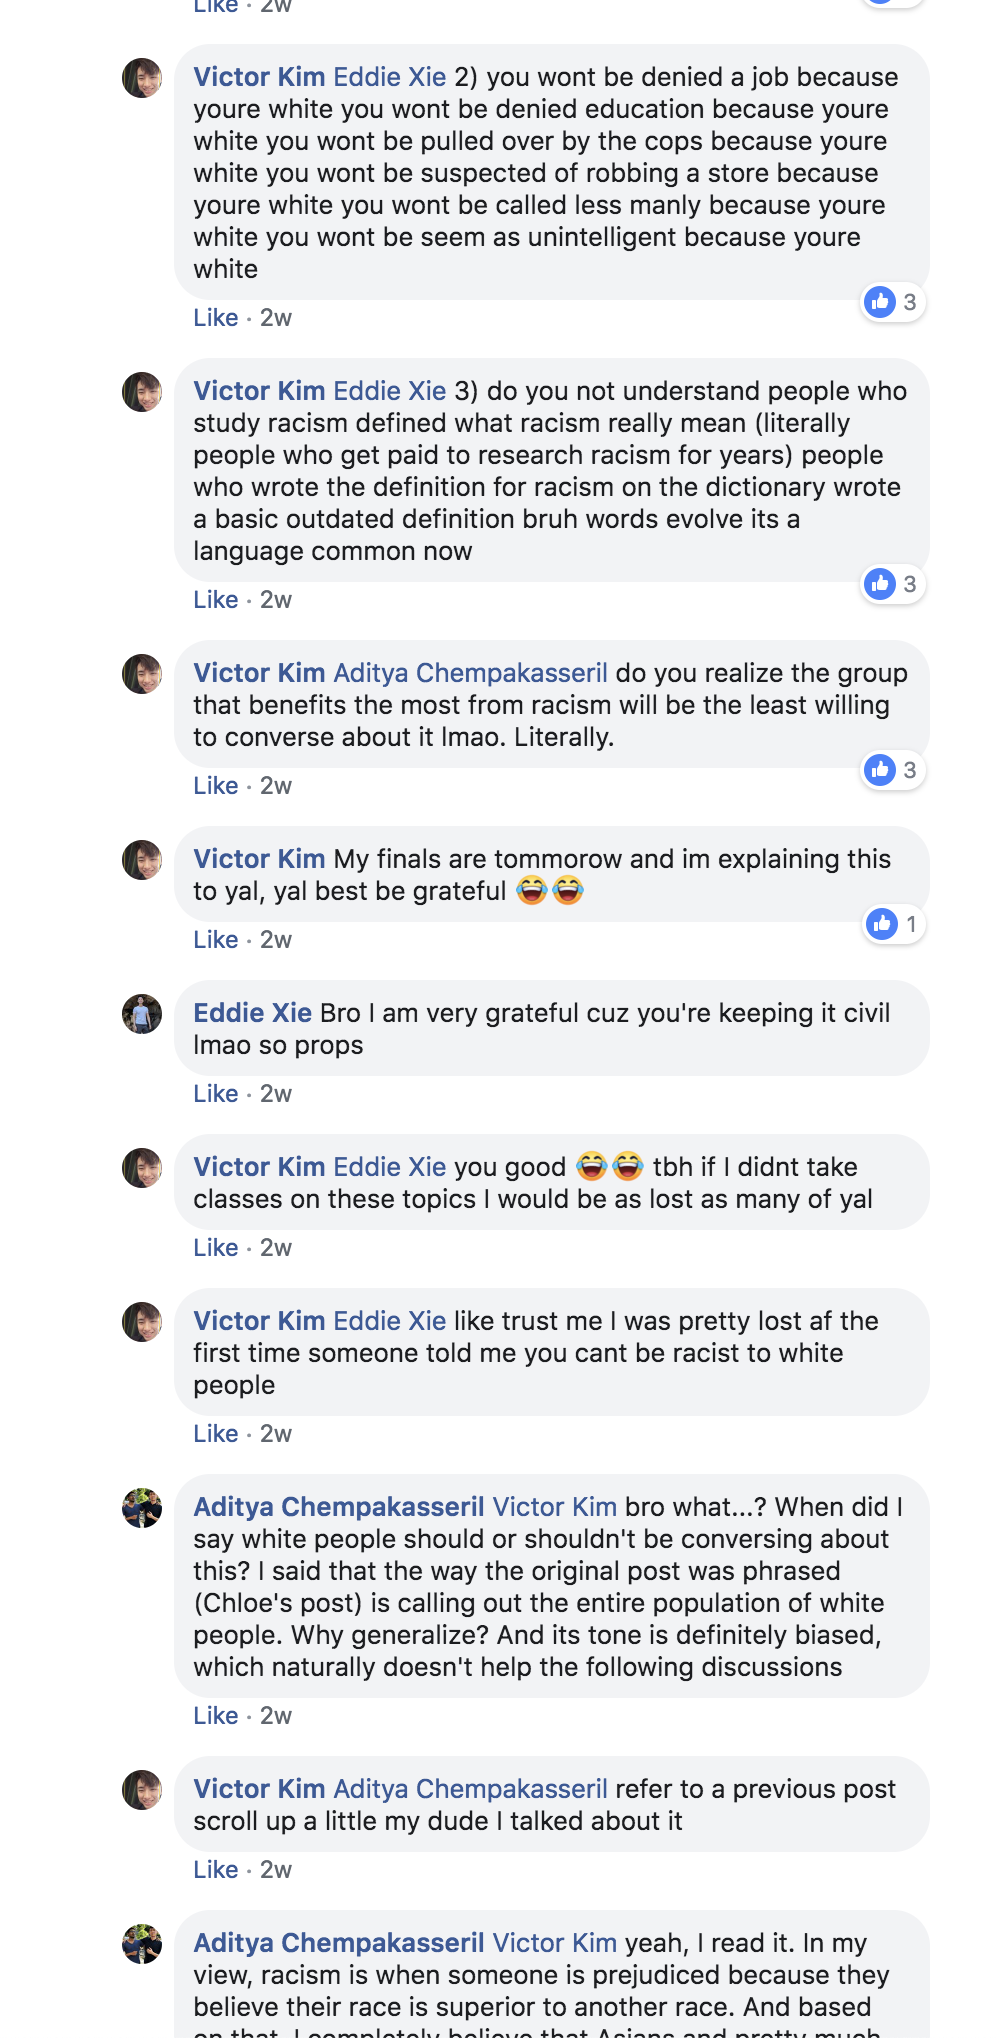Click the like reaction icon on Victor Kim's "2) you wont be denied a job" comment

point(880,301)
